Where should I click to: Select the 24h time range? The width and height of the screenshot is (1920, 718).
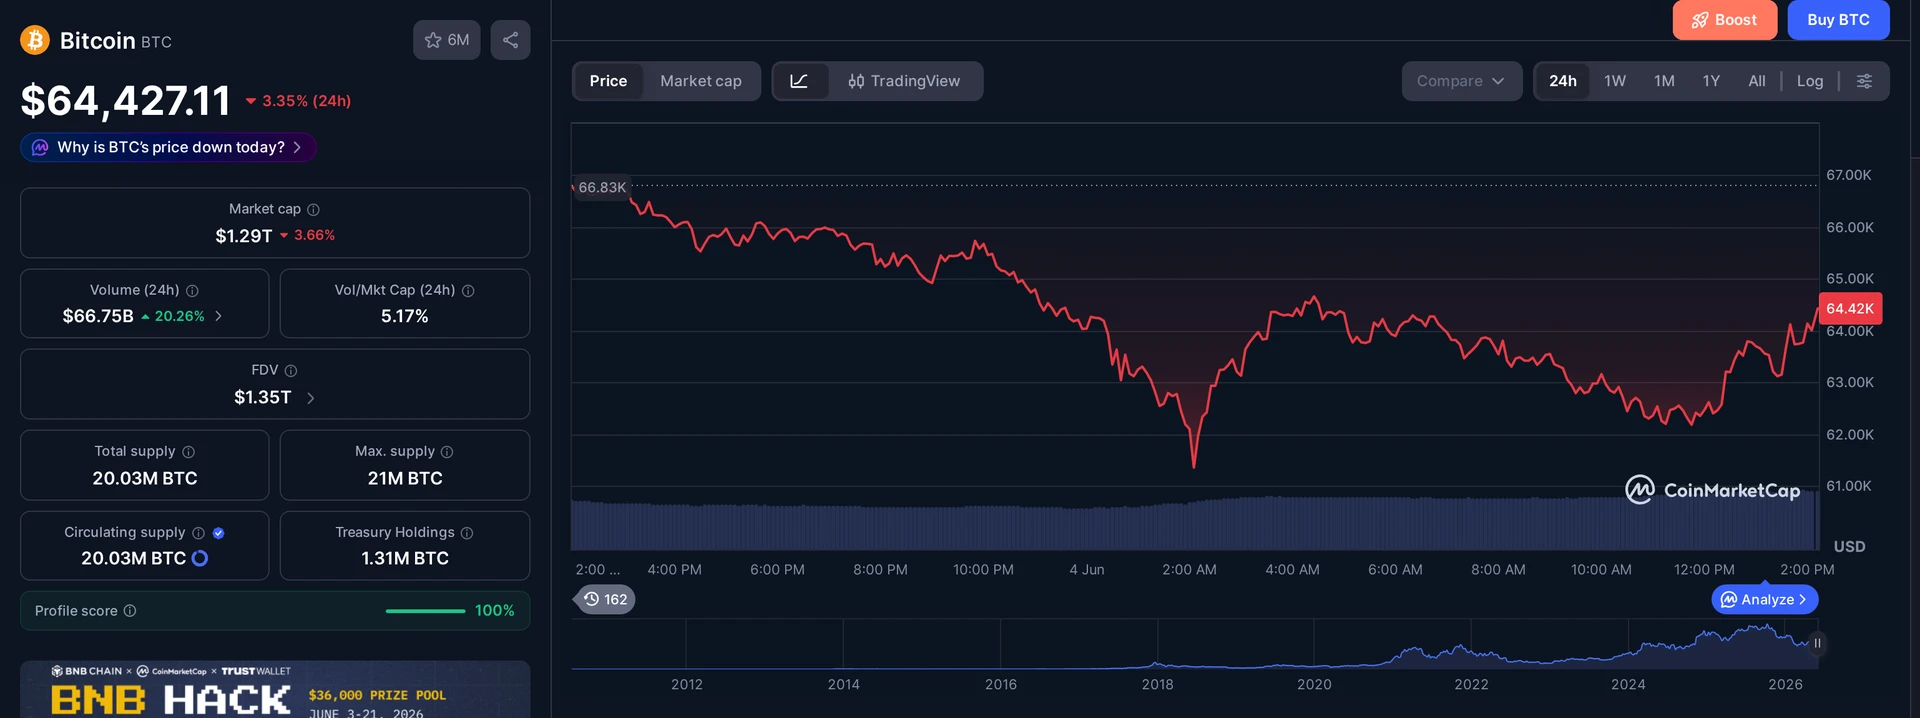point(1563,81)
